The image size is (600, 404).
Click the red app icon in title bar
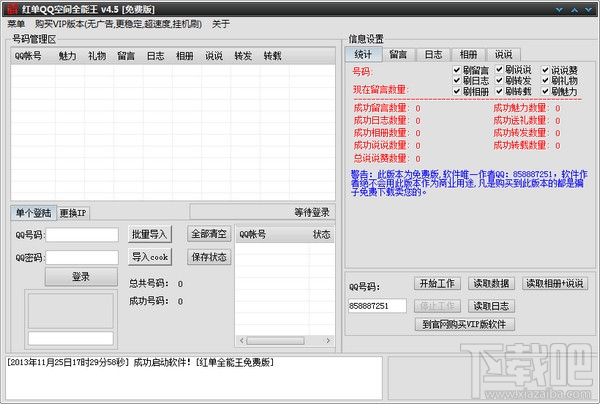coord(13,9)
